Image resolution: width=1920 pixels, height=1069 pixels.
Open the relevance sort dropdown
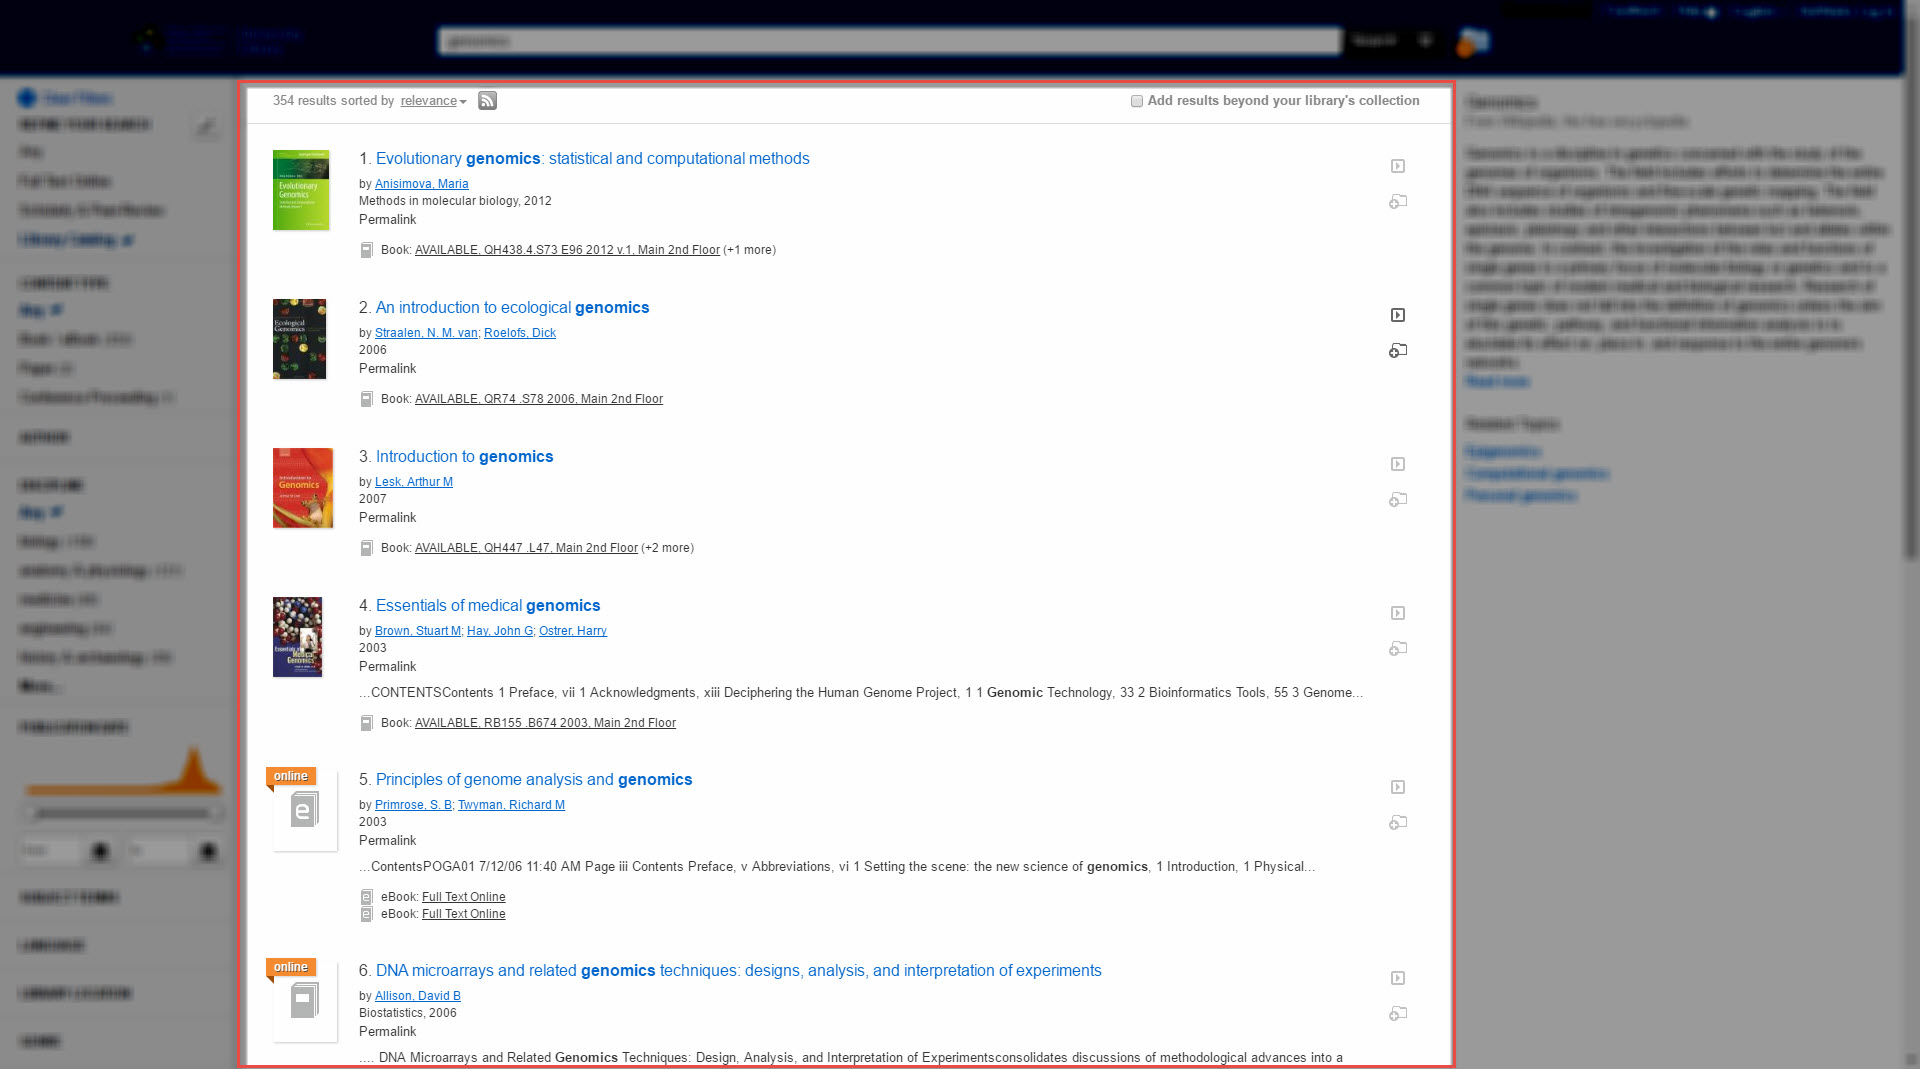433,101
